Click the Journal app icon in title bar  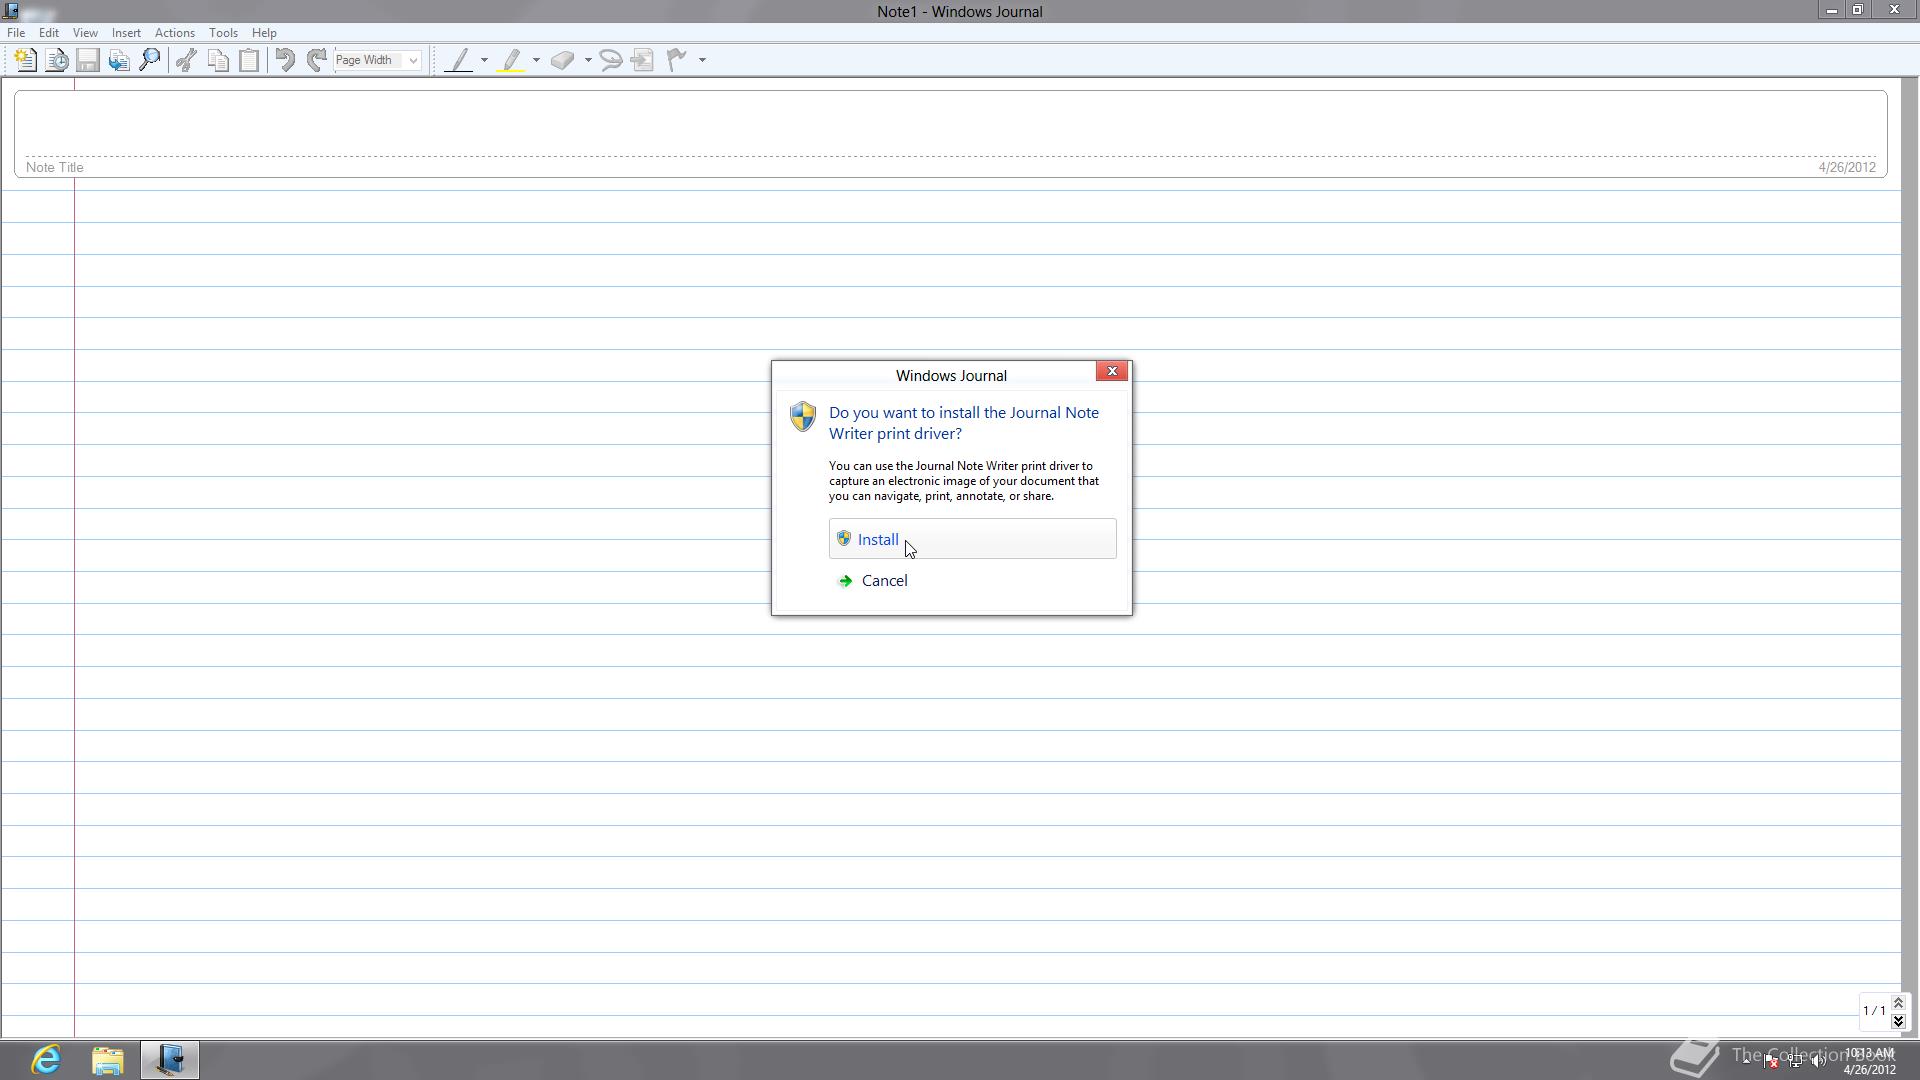tap(11, 11)
